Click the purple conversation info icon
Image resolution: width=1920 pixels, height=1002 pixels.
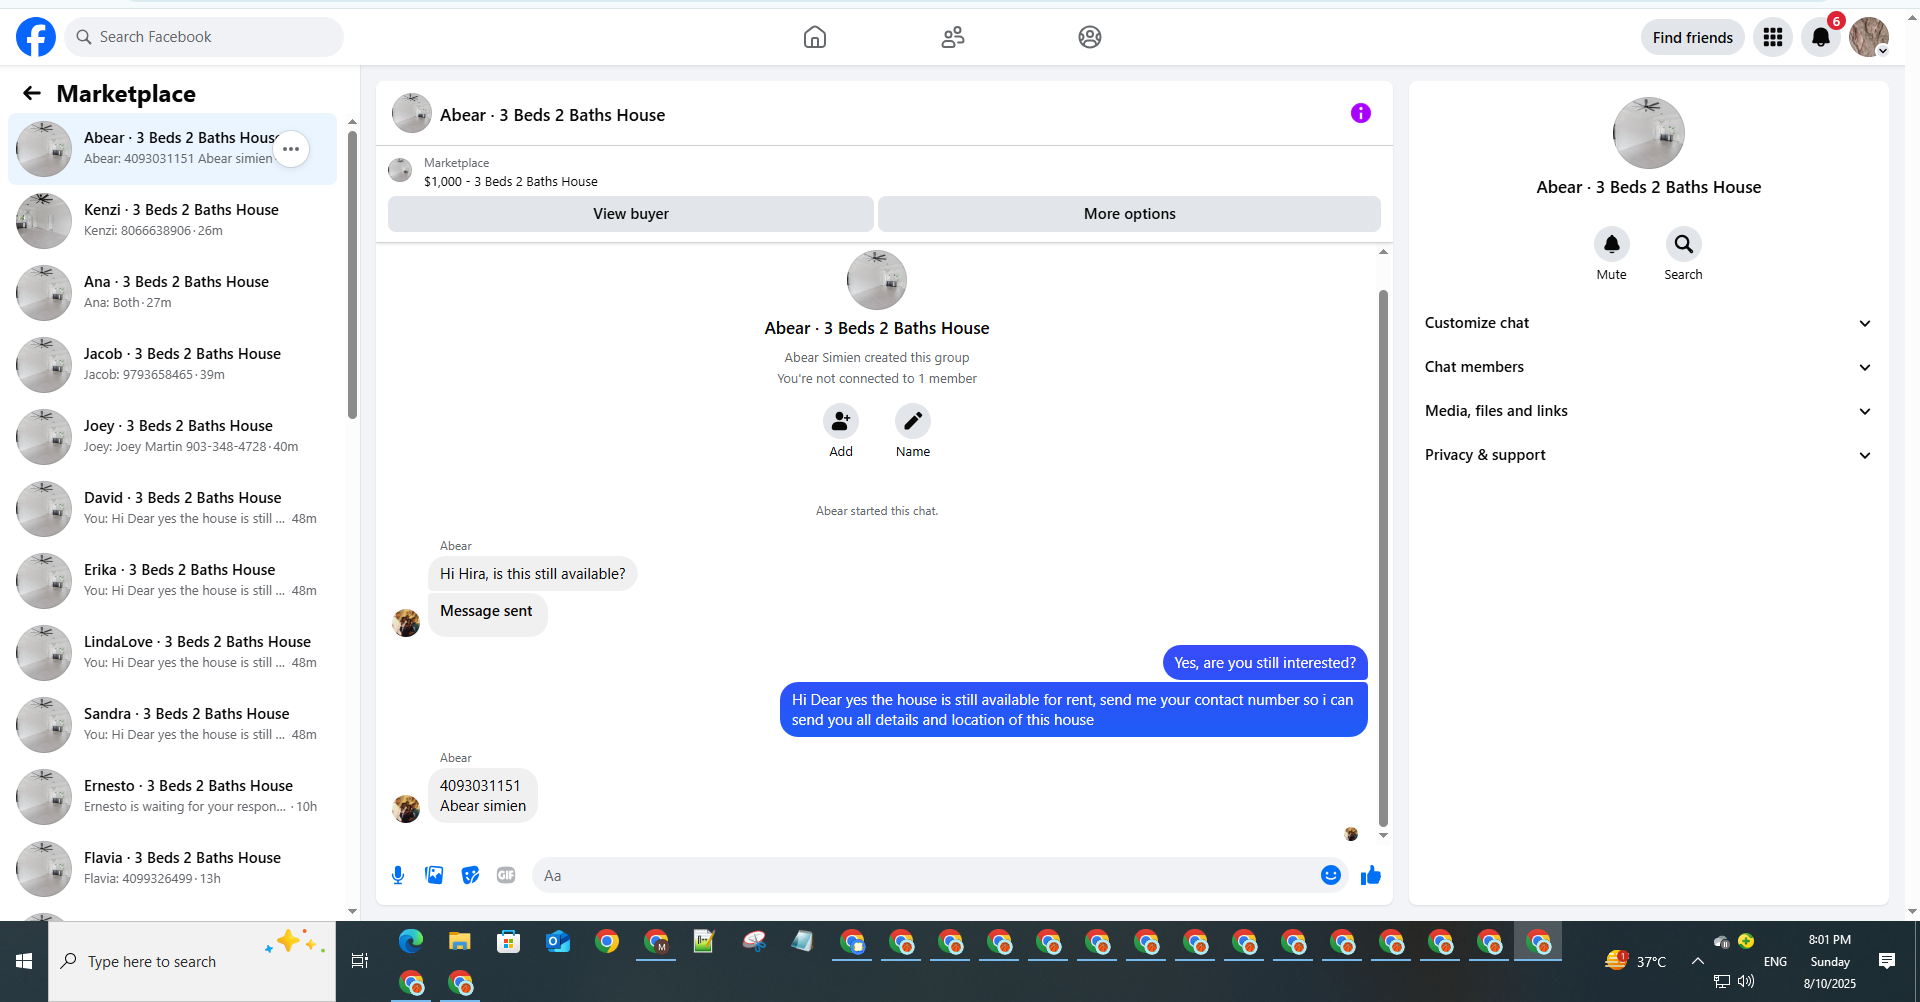(1360, 113)
